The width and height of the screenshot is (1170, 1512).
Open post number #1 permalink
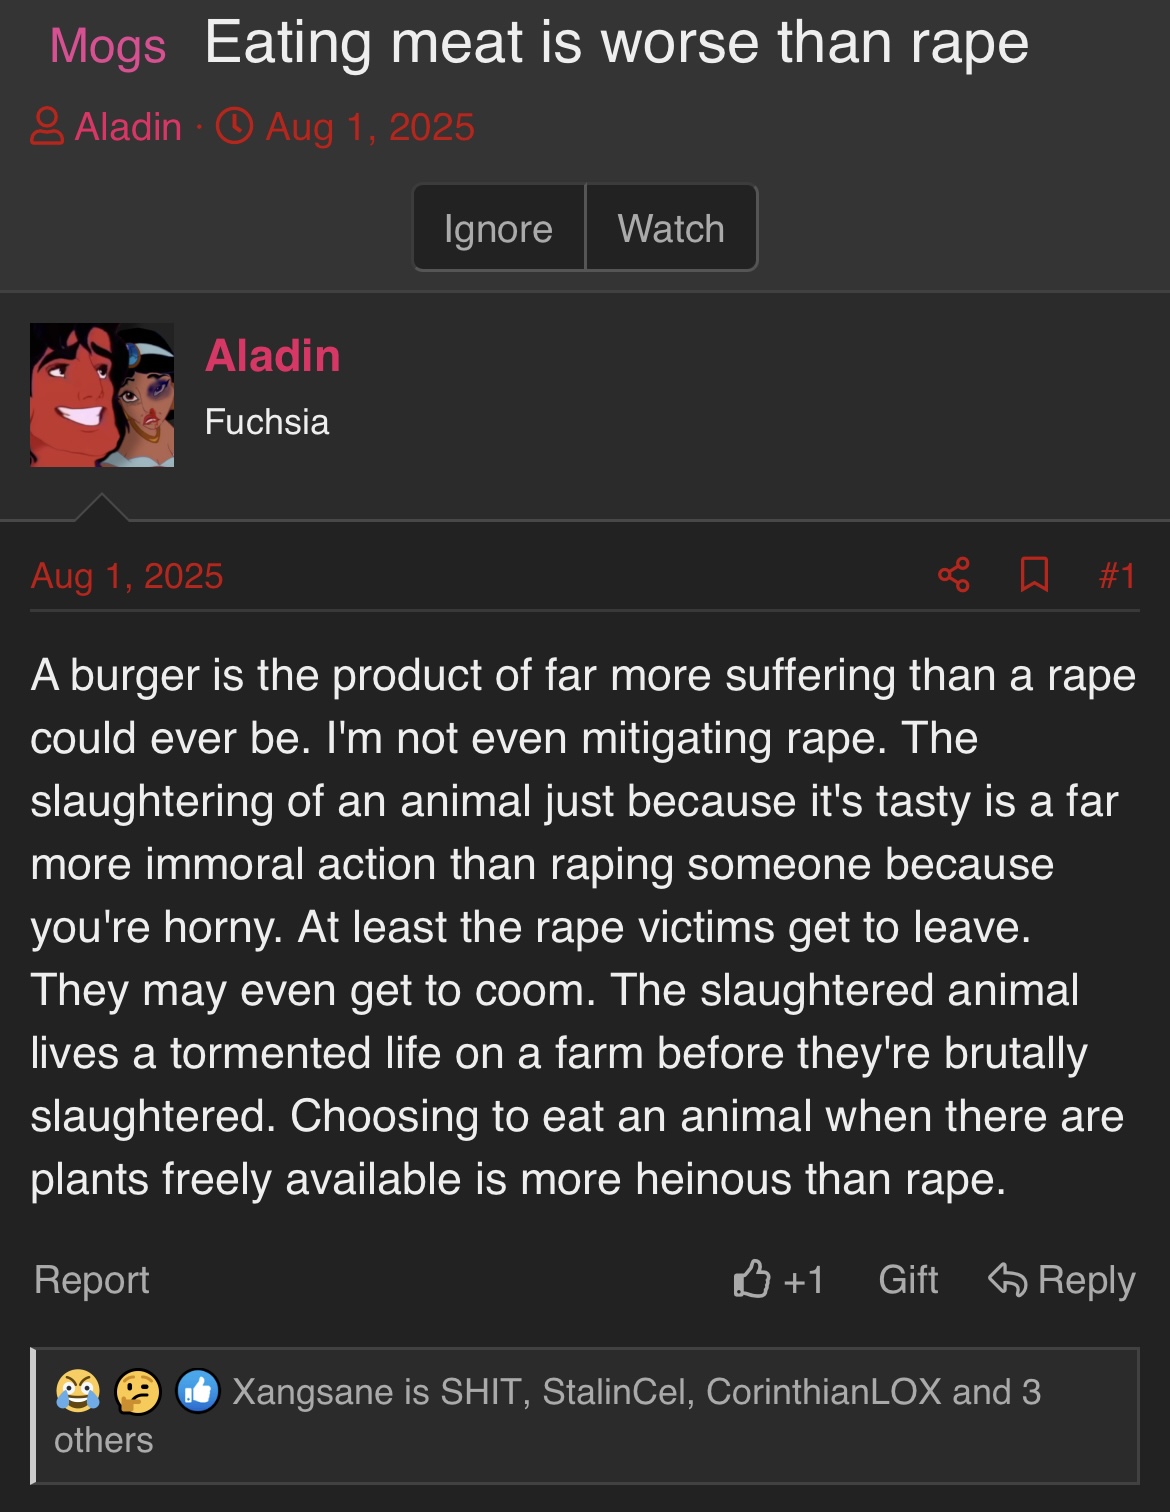pyautogui.click(x=1117, y=576)
